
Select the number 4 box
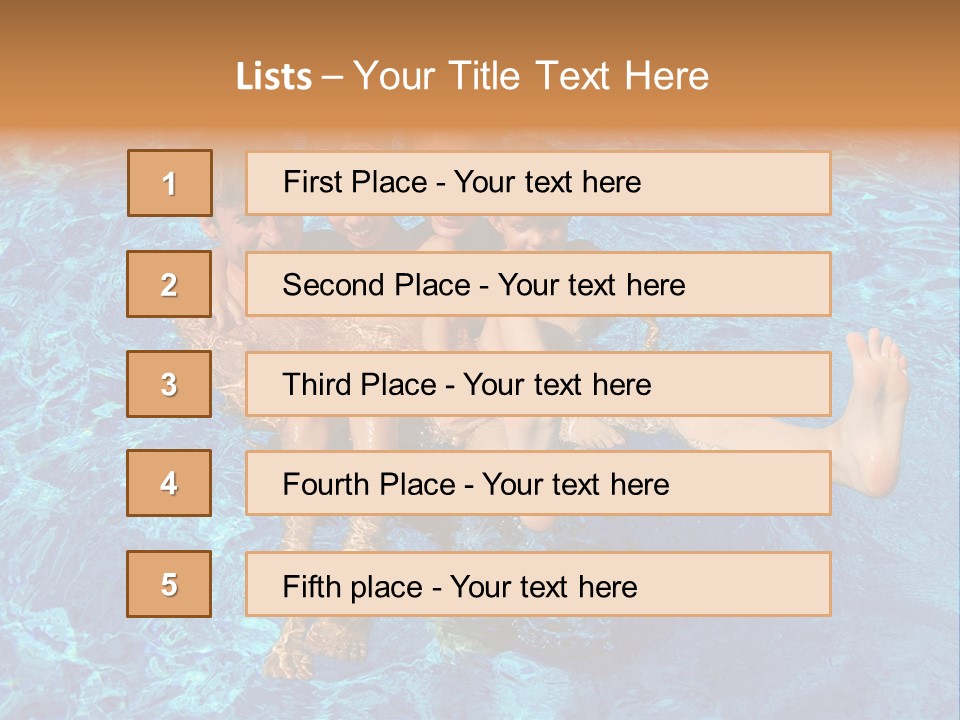tap(169, 483)
